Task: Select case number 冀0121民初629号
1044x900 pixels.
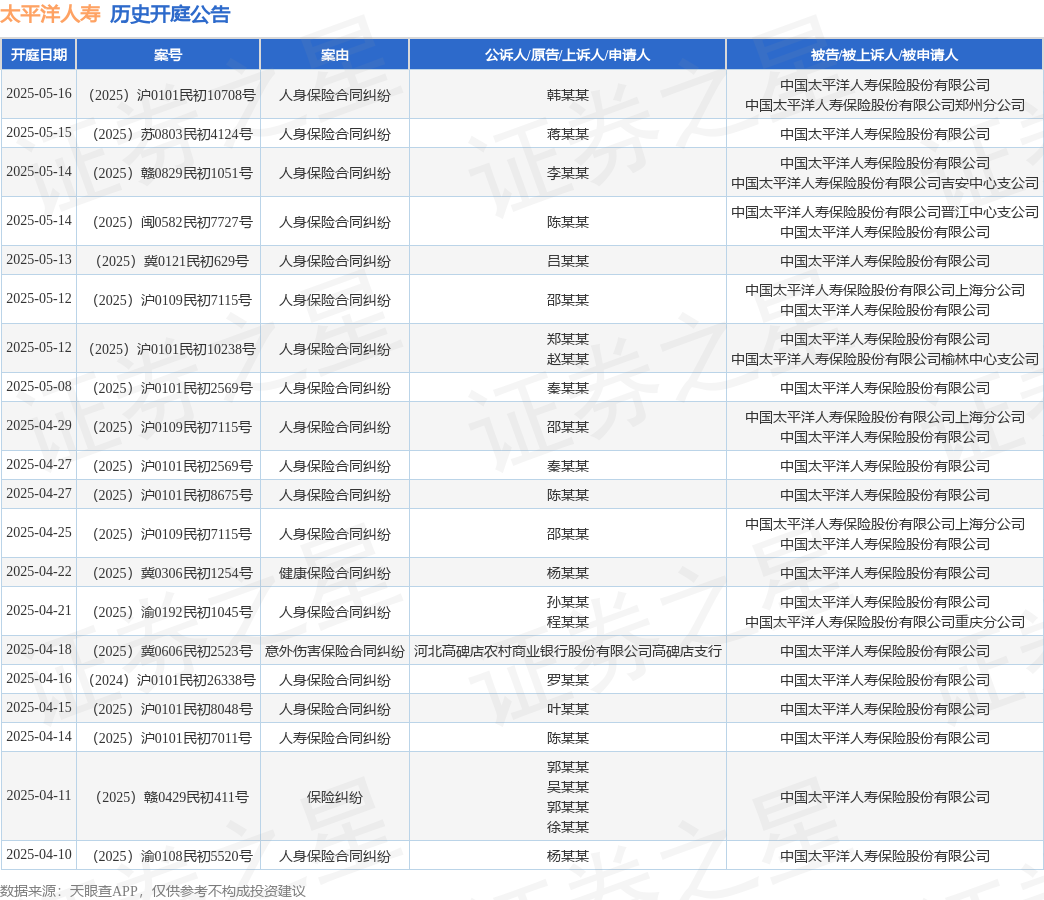Action: coord(172,261)
